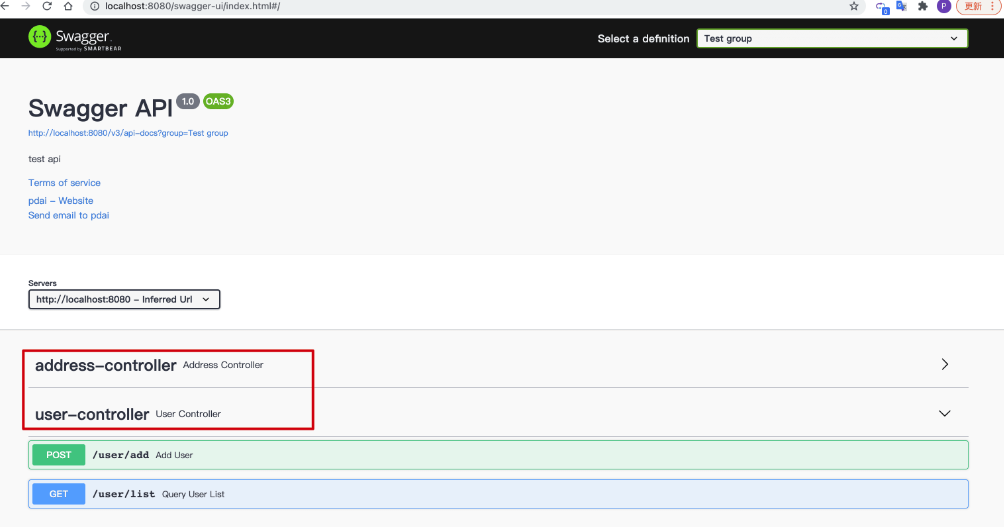Viewport: 1004px width, 527px height.
Task: Click the site info icon in address bar
Action: 94,6
